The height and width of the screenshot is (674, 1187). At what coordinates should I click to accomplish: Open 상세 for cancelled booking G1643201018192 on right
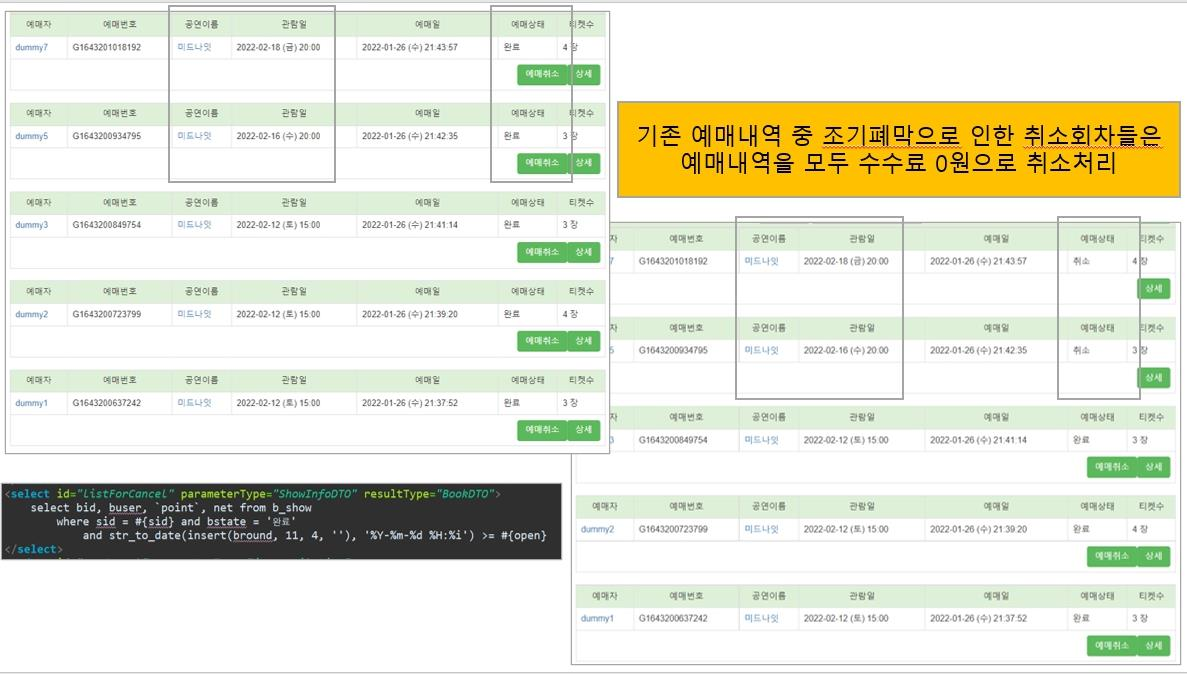pos(1153,288)
